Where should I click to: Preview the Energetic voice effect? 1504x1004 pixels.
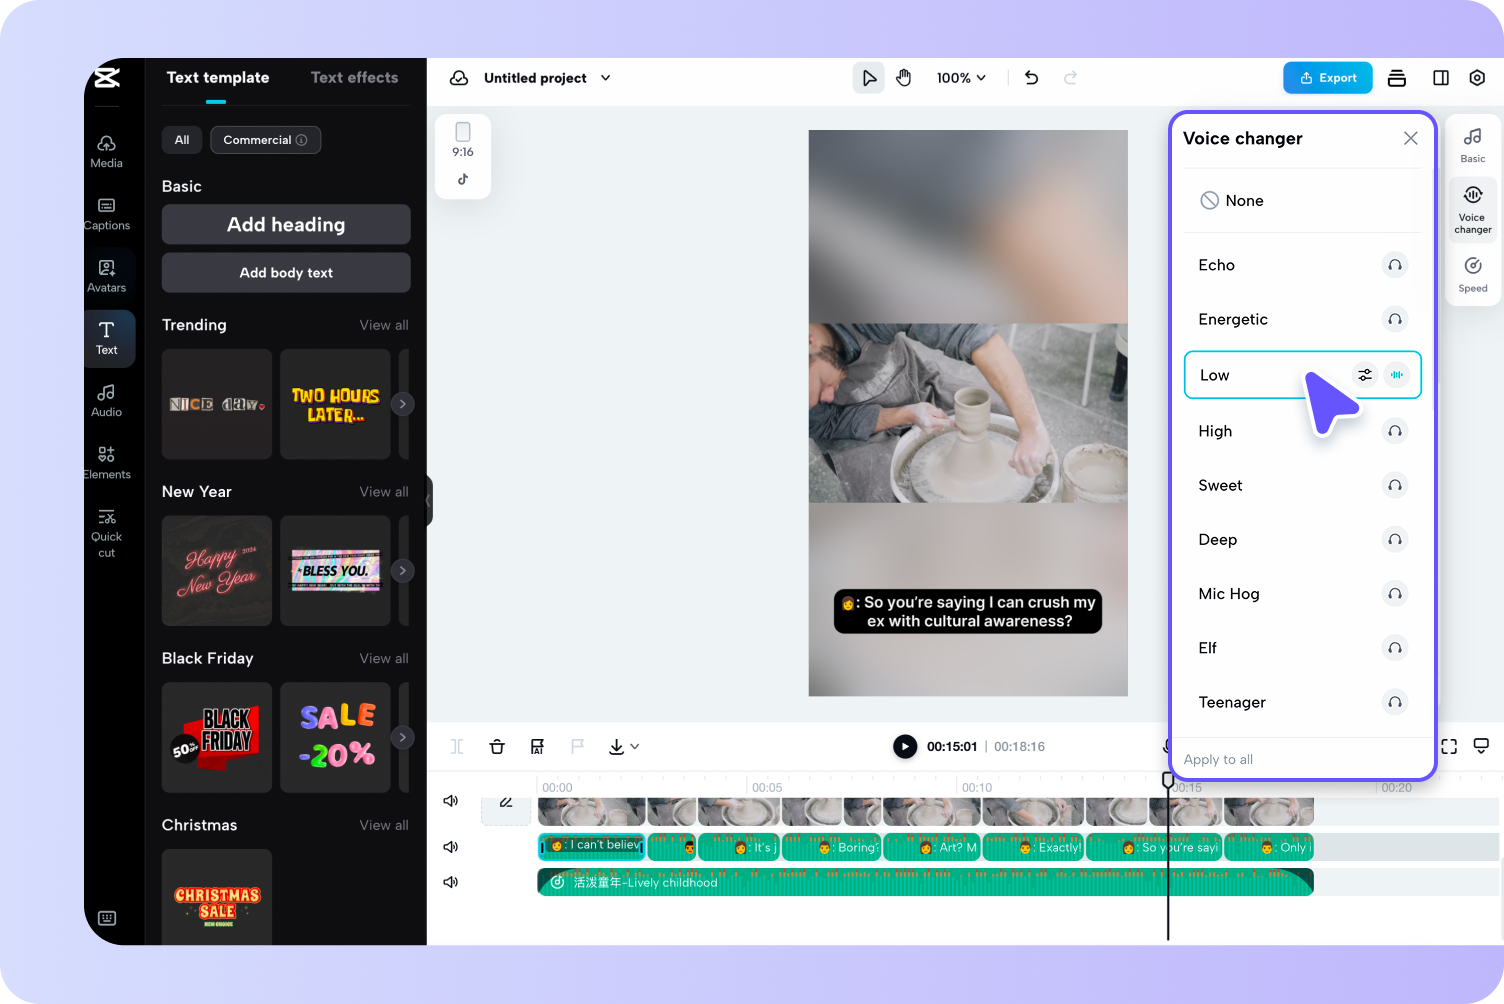pyautogui.click(x=1395, y=319)
